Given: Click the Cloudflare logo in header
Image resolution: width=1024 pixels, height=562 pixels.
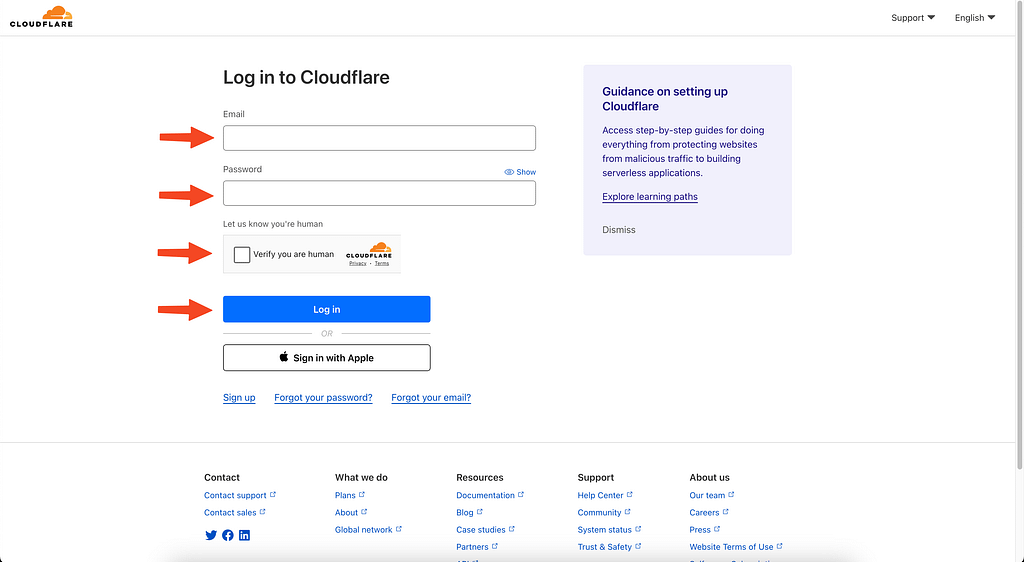Looking at the screenshot, I should 41,16.
